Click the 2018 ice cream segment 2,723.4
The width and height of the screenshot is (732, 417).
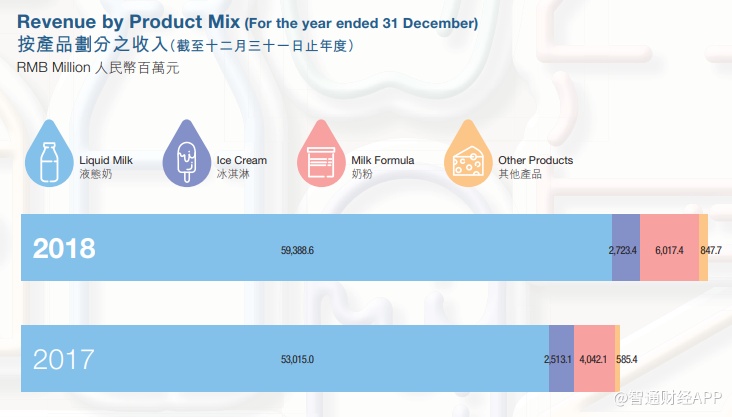pos(625,249)
